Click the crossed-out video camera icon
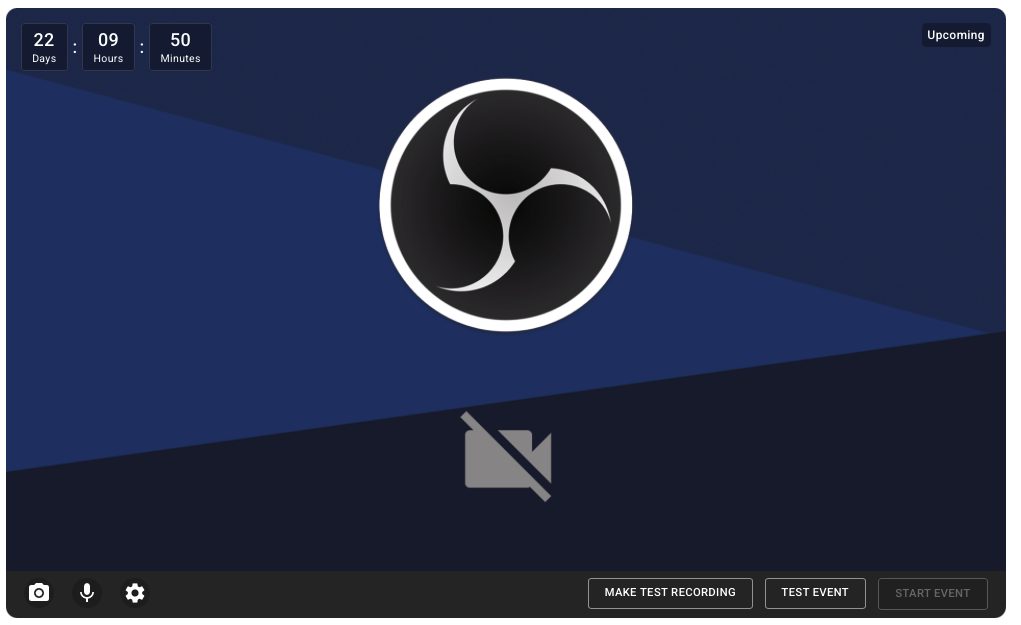 (507, 456)
